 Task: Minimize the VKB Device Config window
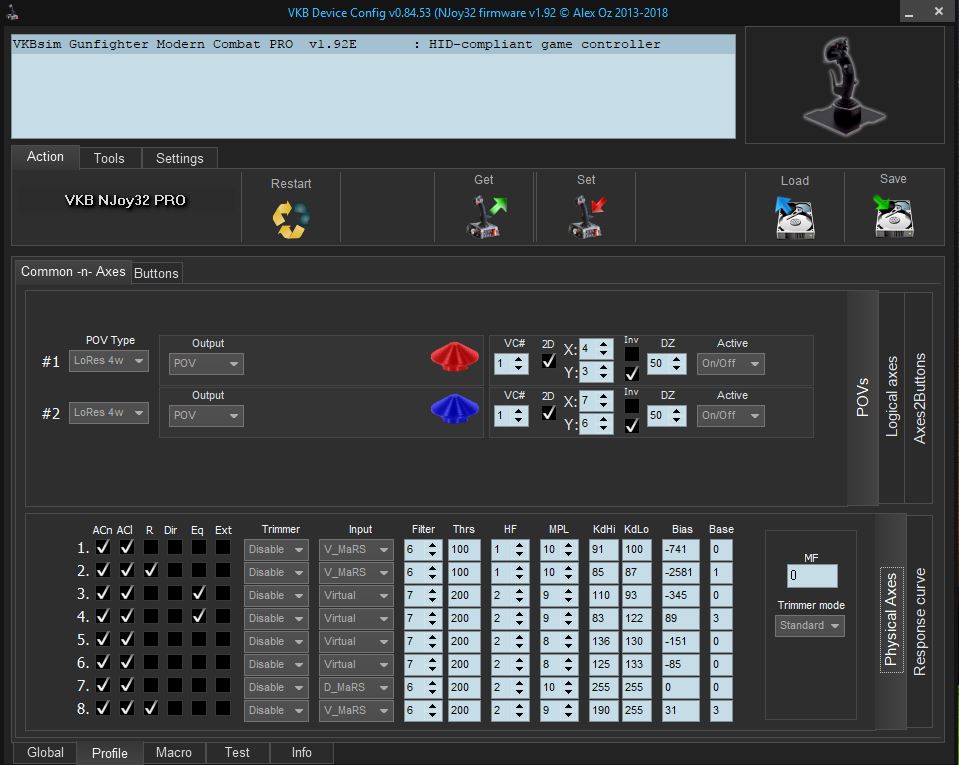coord(909,12)
